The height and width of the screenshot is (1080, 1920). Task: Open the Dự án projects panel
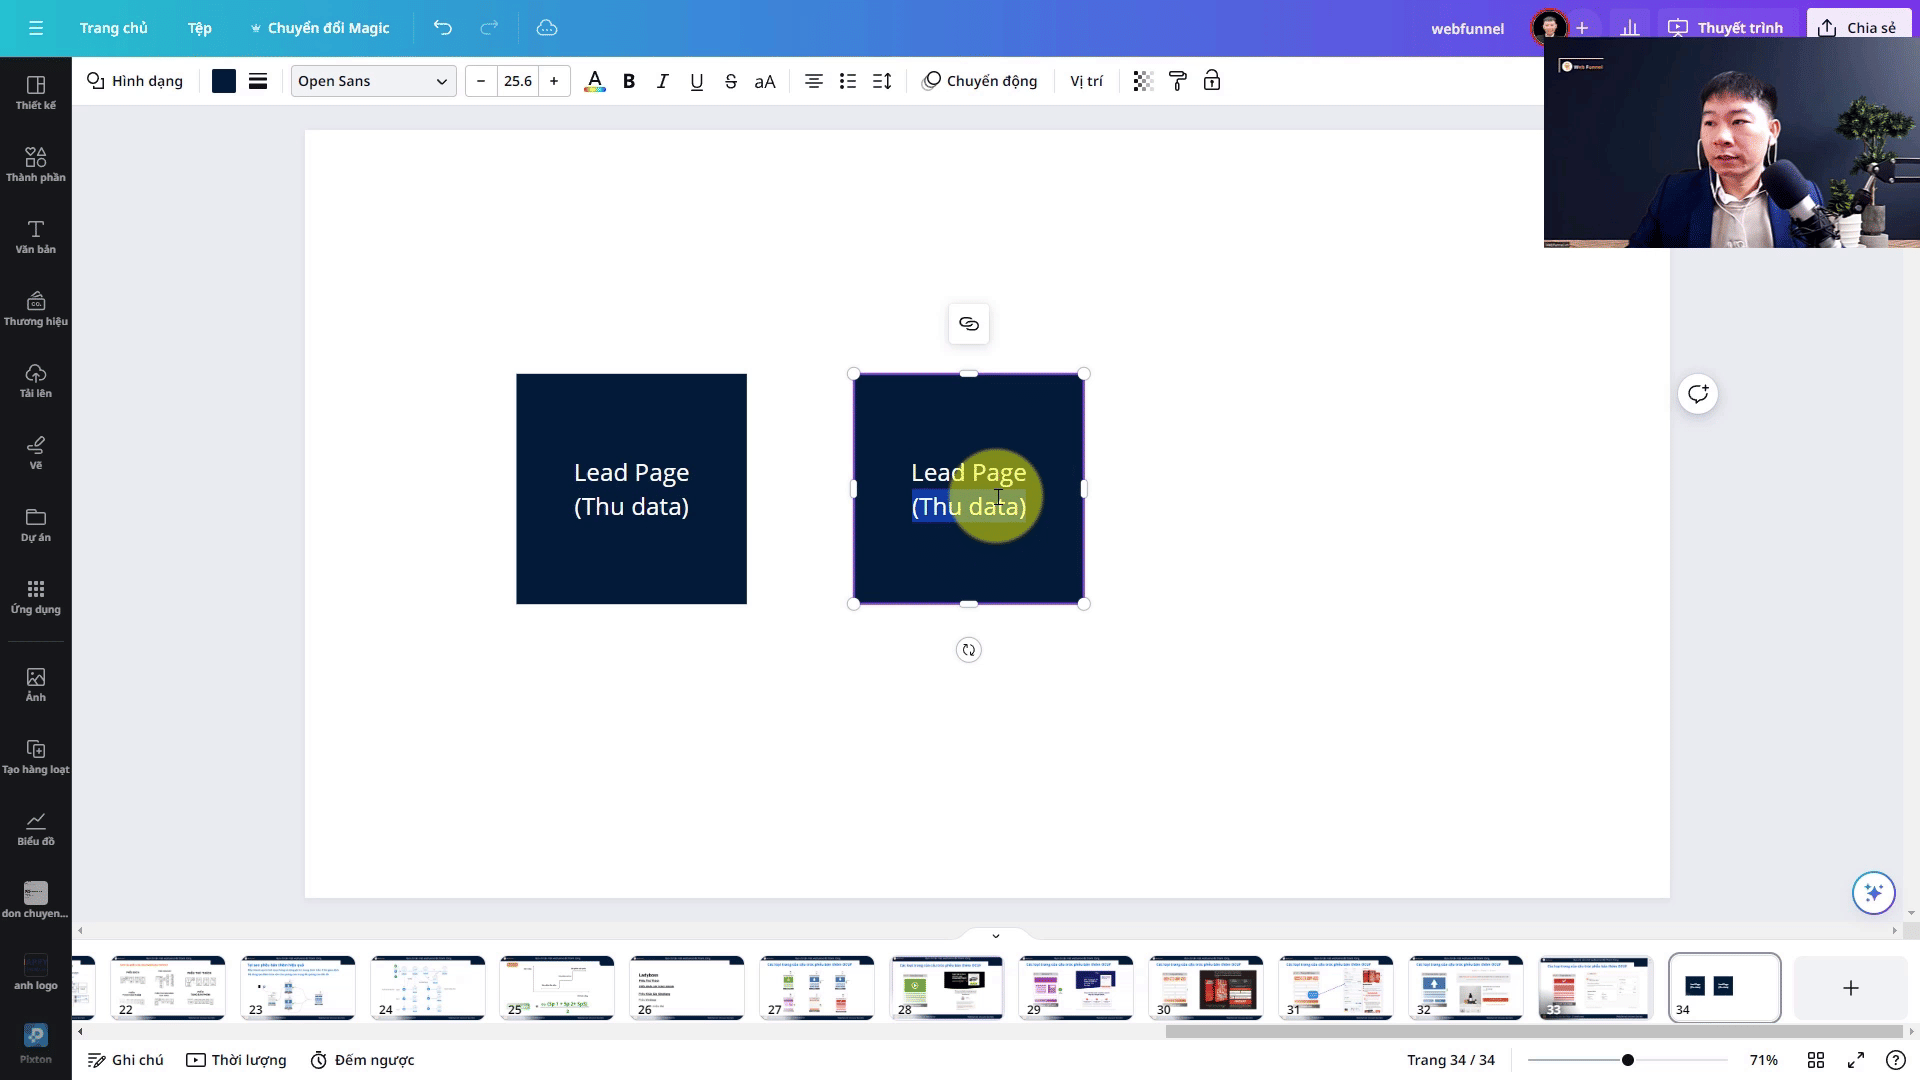pyautogui.click(x=36, y=524)
